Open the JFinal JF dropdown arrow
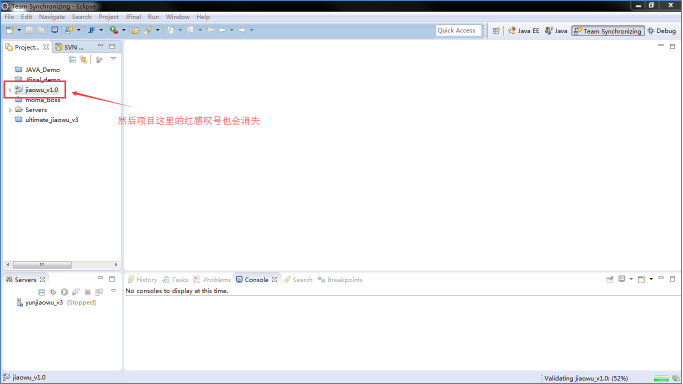This screenshot has height=384, width=683. tap(101, 30)
